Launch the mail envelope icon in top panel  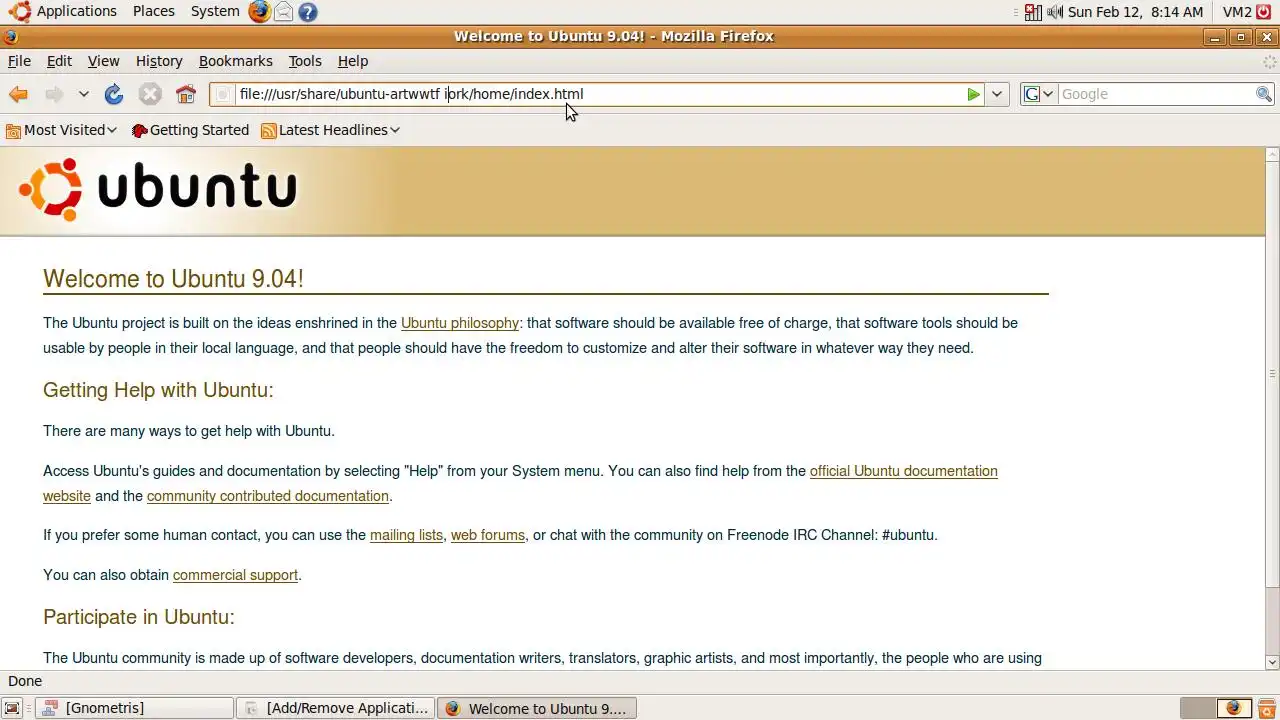[284, 12]
